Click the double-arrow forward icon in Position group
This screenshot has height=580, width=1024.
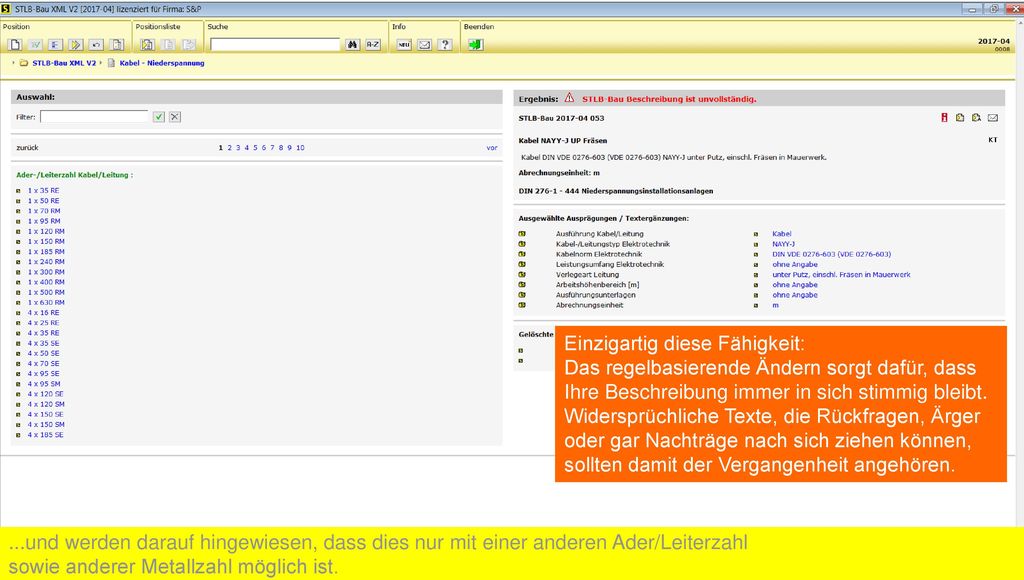pyautogui.click(x=76, y=44)
